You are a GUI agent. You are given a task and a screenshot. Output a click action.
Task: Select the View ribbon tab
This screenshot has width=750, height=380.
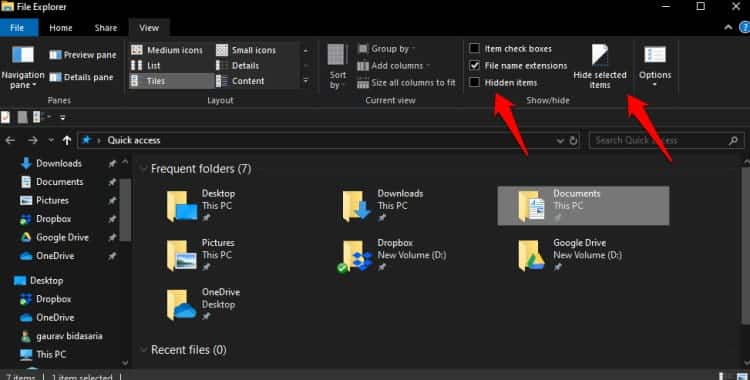(x=149, y=28)
